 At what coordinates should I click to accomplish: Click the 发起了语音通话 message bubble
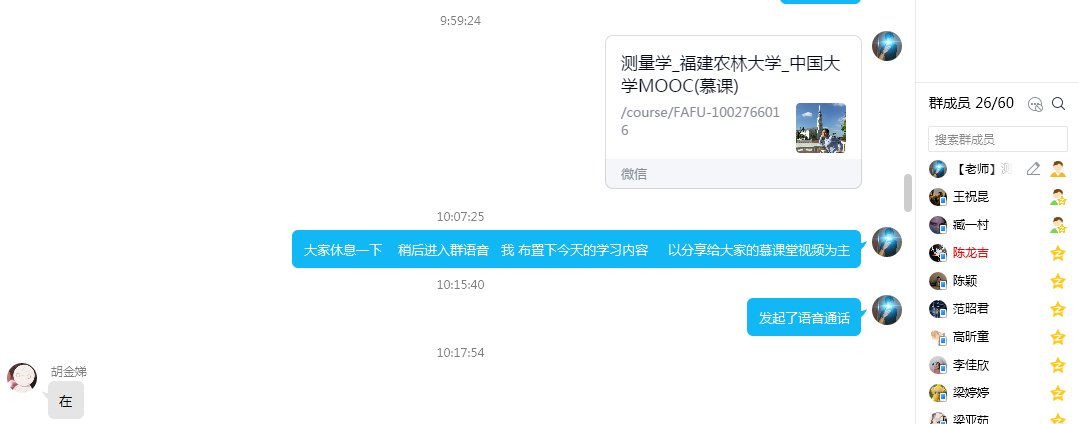(x=804, y=317)
